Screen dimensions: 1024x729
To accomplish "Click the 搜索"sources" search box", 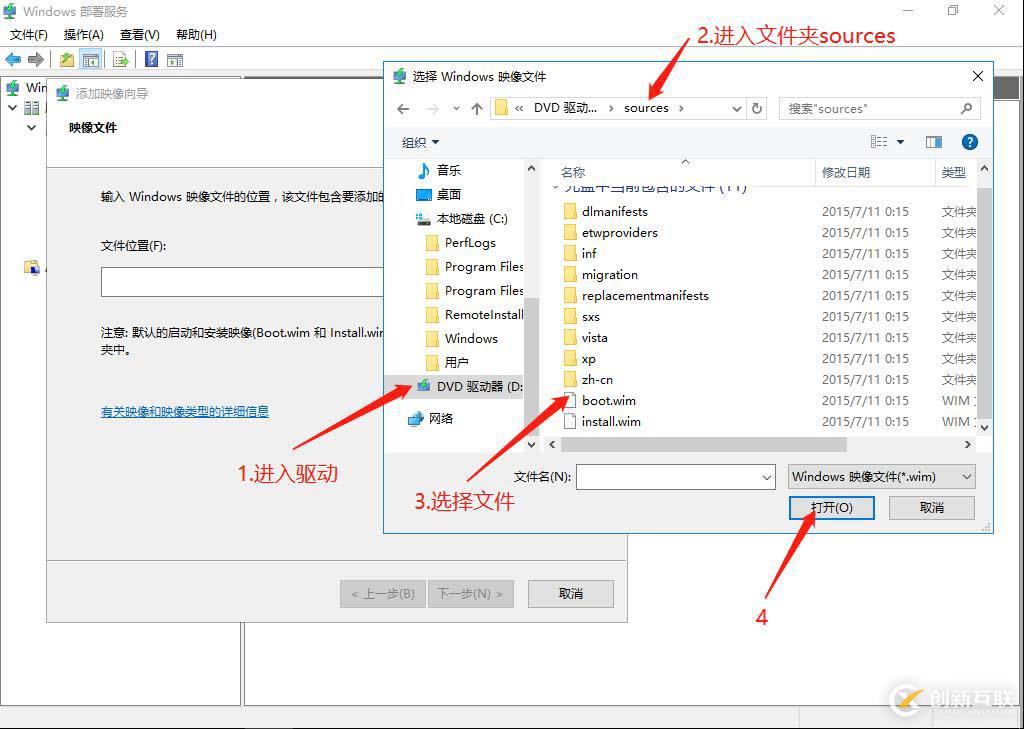I will [x=879, y=108].
